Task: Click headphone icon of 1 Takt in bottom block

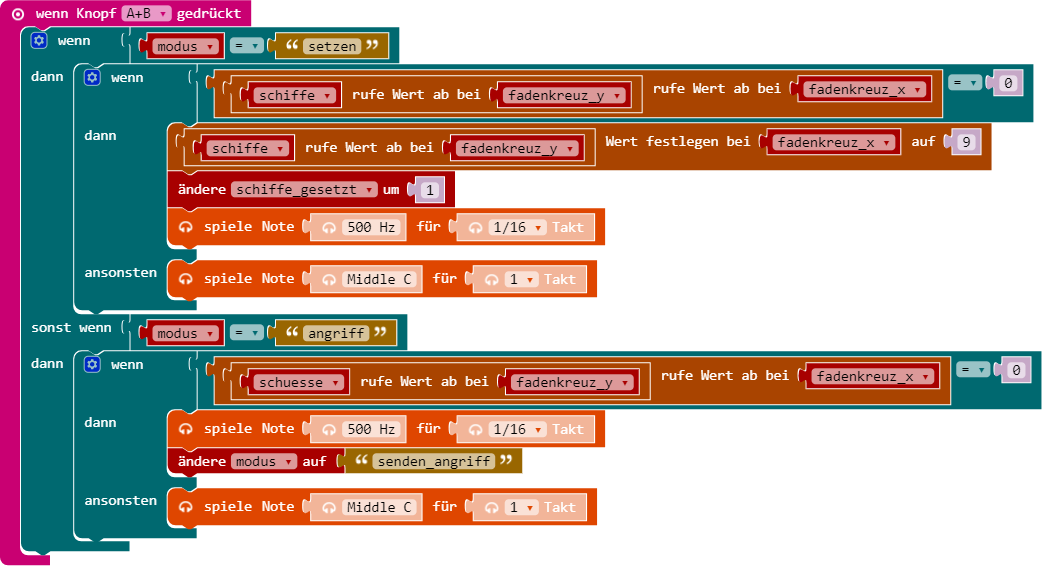Action: (490, 507)
